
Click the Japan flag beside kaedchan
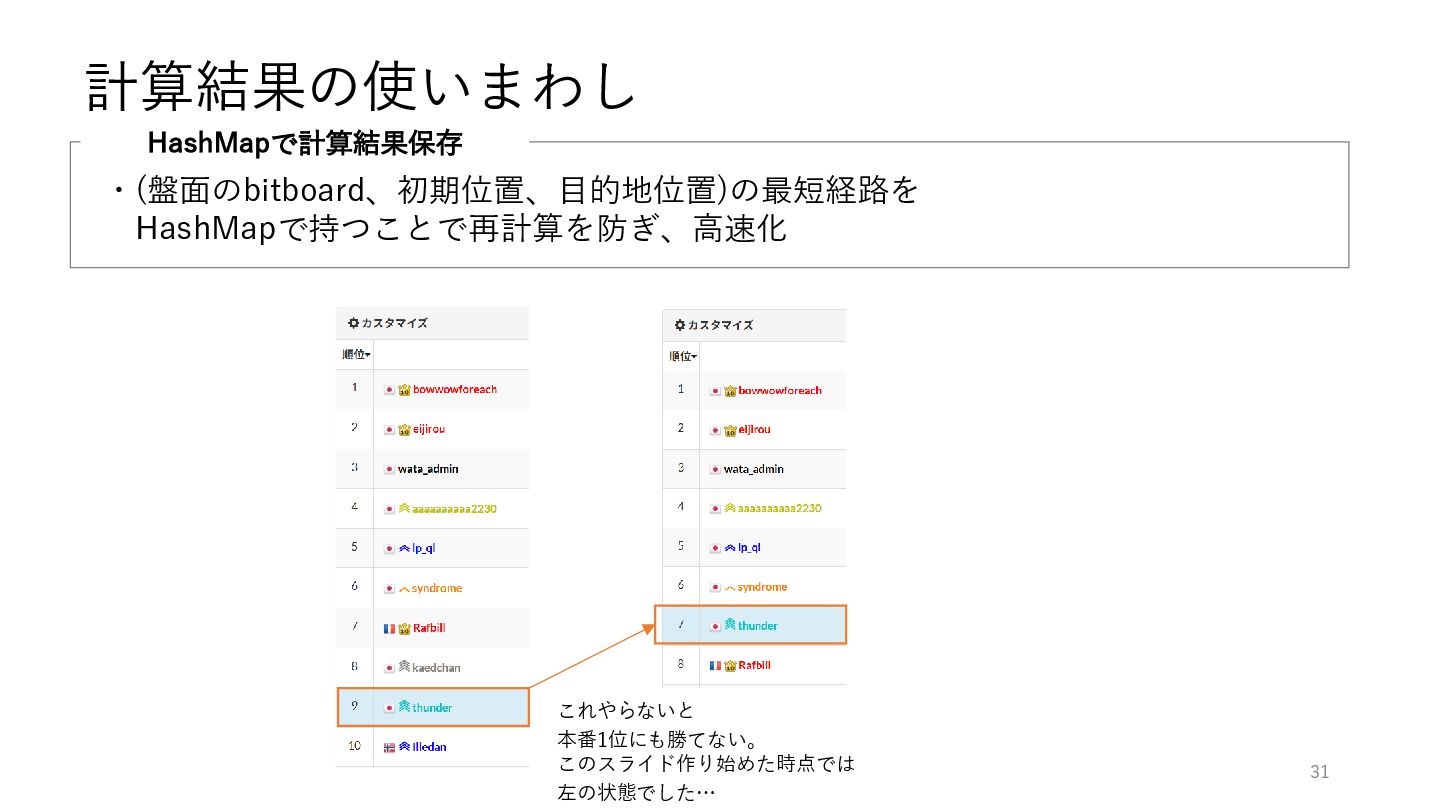point(390,668)
